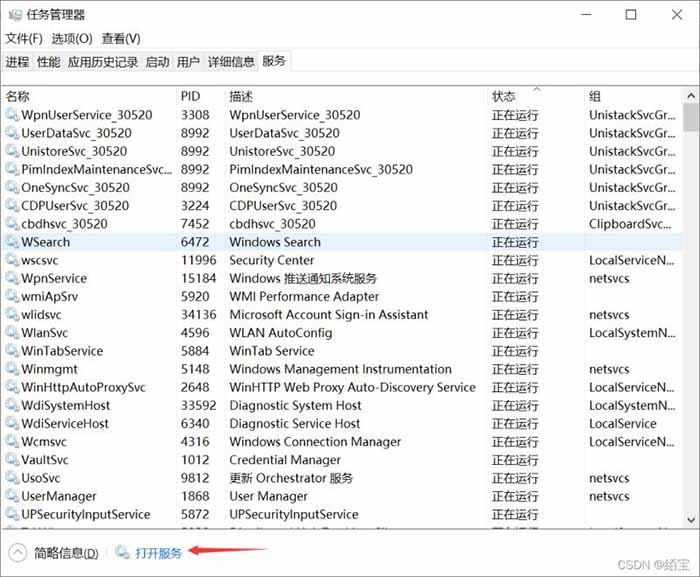Image resolution: width=700 pixels, height=577 pixels.
Task: Click the service icon next to UnistoreSvc_30520
Action: [12, 151]
